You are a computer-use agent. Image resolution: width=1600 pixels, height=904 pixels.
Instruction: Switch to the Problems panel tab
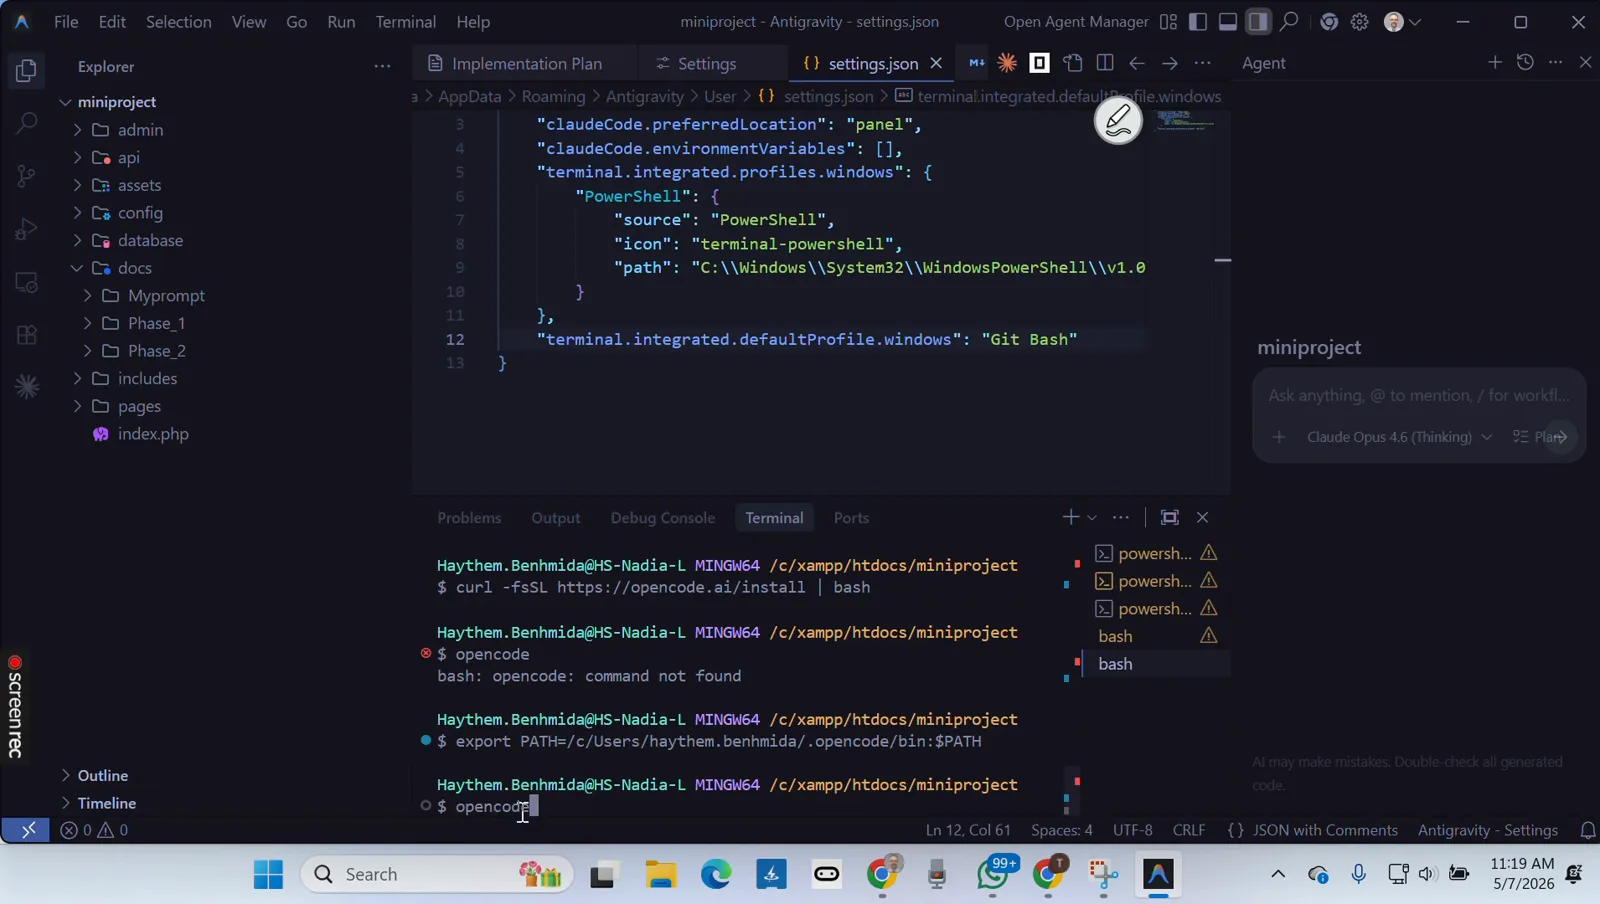coord(469,517)
